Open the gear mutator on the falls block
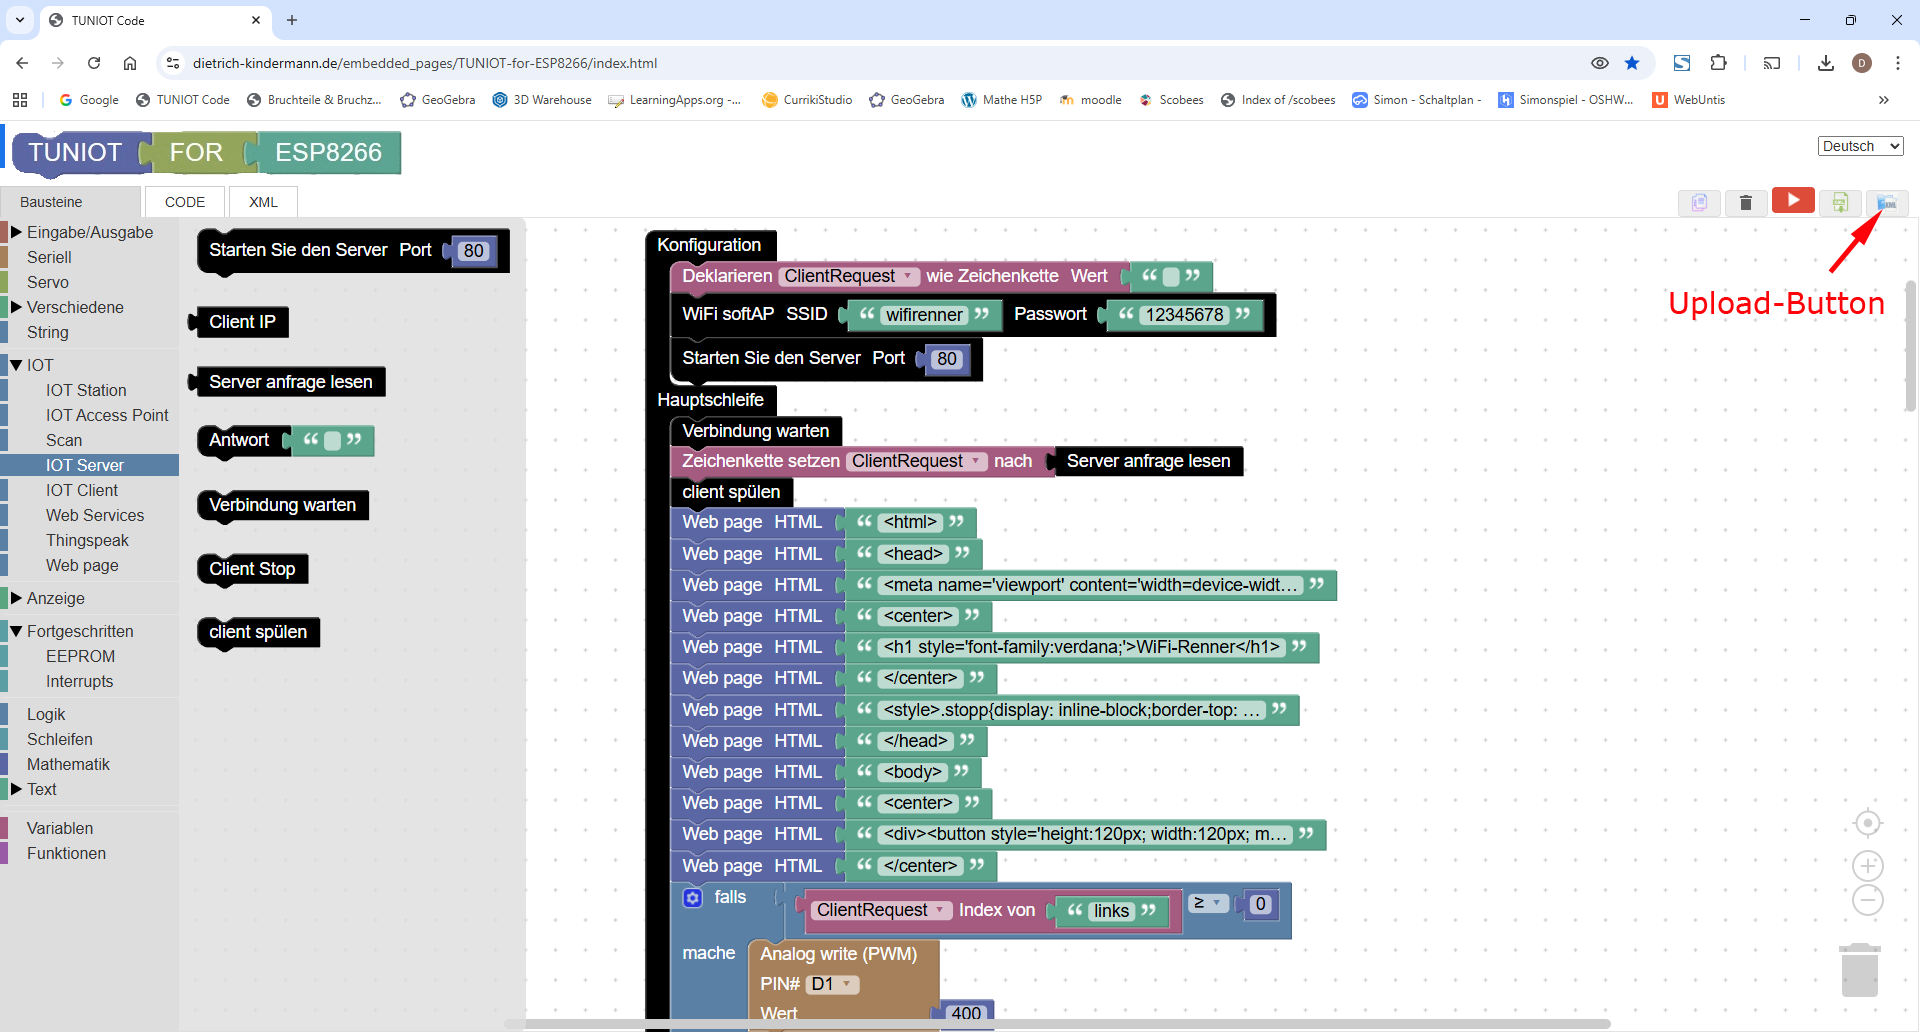Image resolution: width=1920 pixels, height=1032 pixels. point(693,898)
